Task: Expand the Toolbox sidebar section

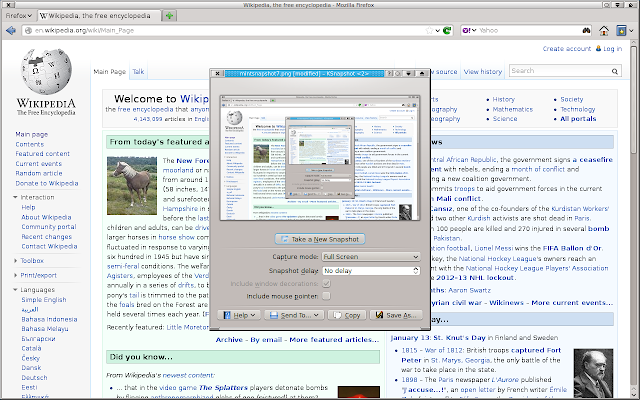Action: (15, 260)
